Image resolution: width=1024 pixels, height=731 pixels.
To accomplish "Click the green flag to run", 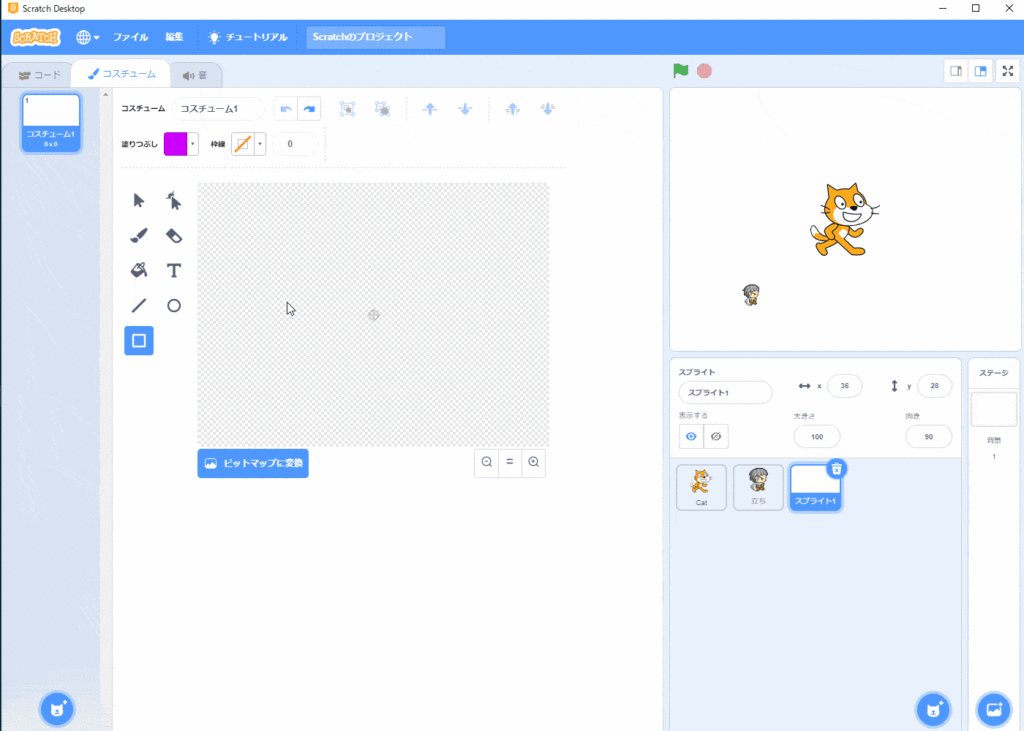I will click(x=681, y=71).
